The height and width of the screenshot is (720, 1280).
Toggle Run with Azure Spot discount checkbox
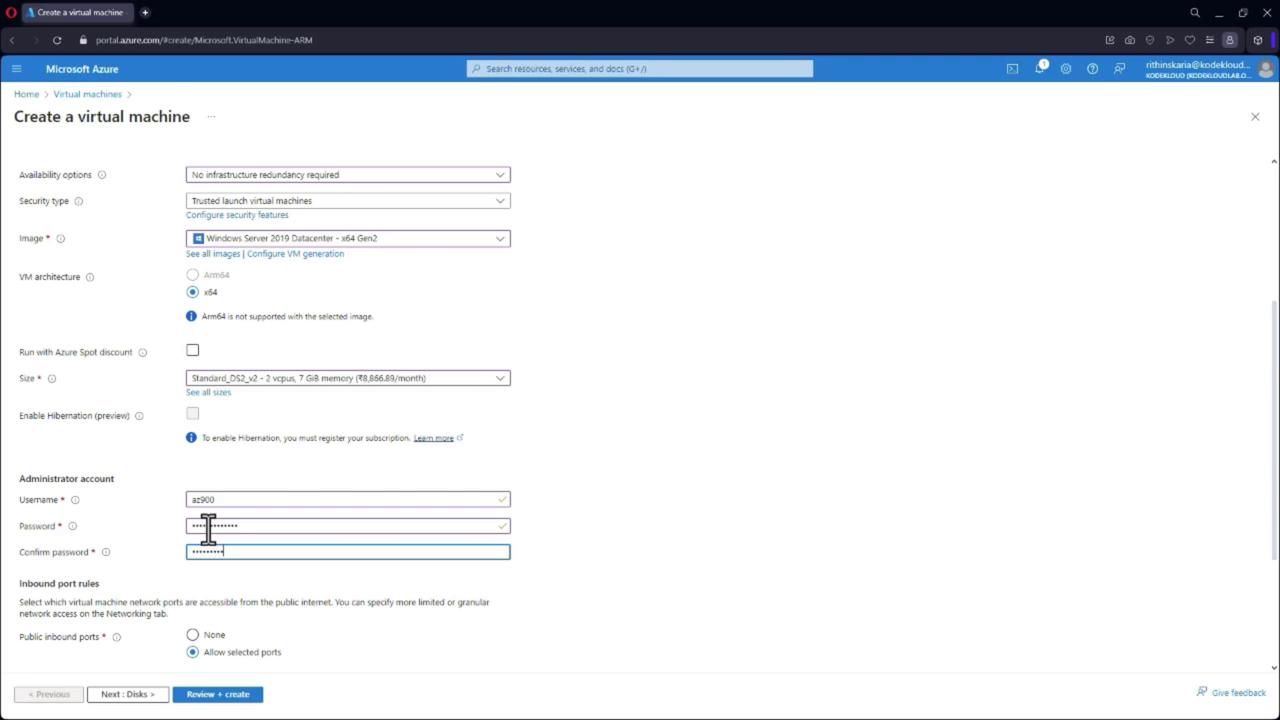pos(193,350)
